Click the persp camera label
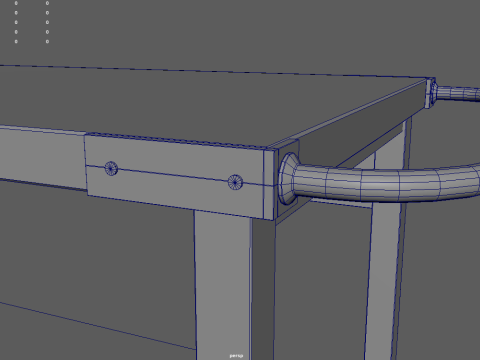 236,356
